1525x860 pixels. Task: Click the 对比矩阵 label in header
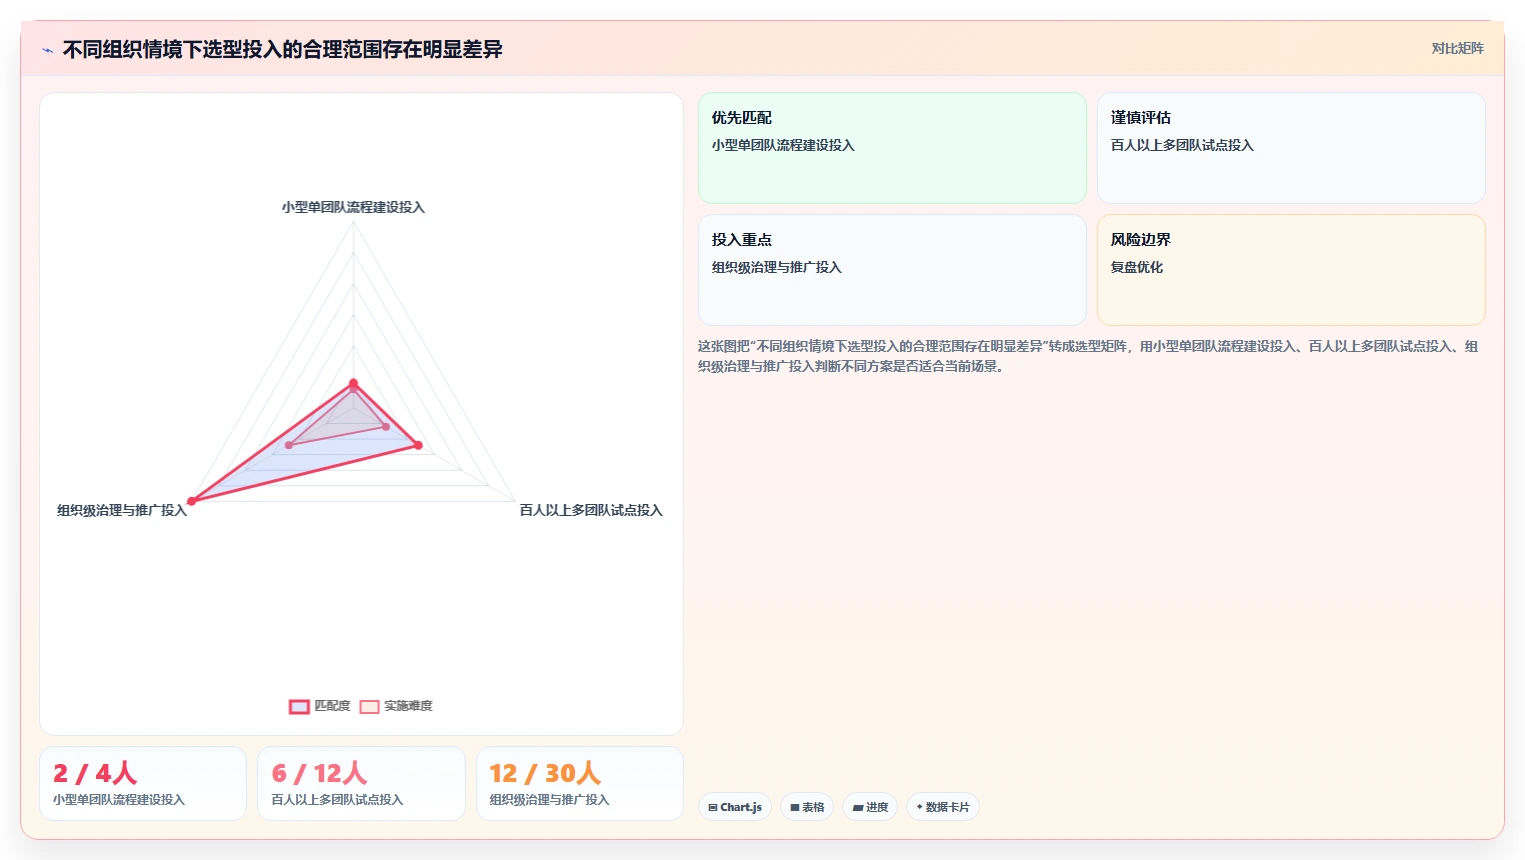click(1457, 48)
